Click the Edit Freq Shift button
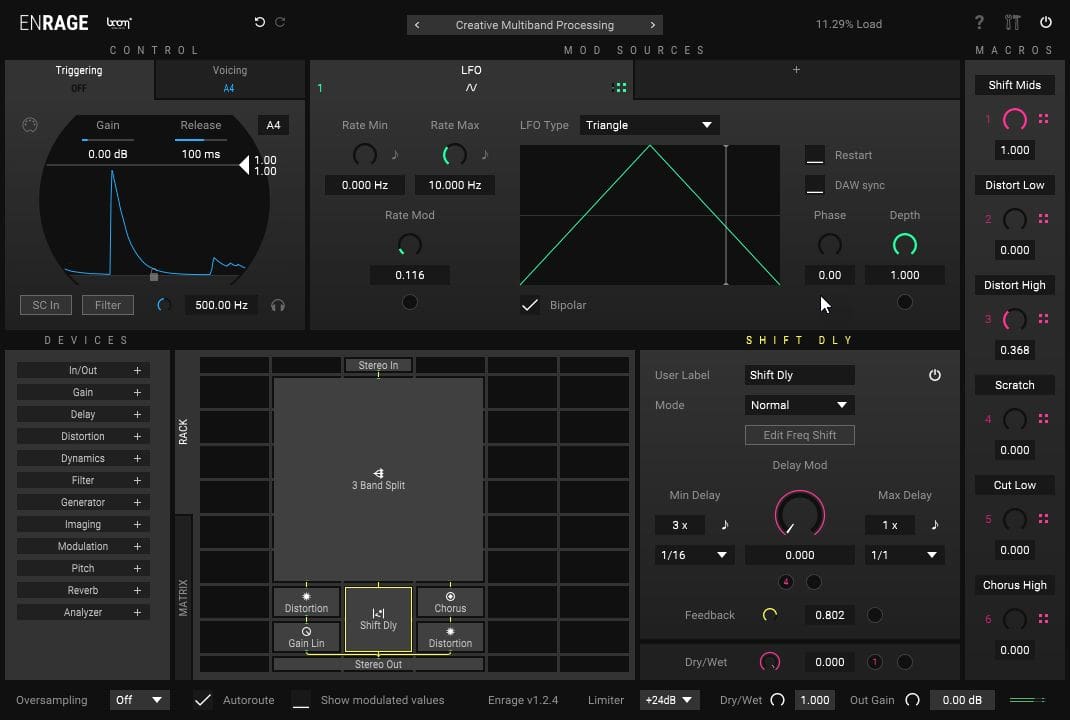The image size is (1070, 720). 799,435
